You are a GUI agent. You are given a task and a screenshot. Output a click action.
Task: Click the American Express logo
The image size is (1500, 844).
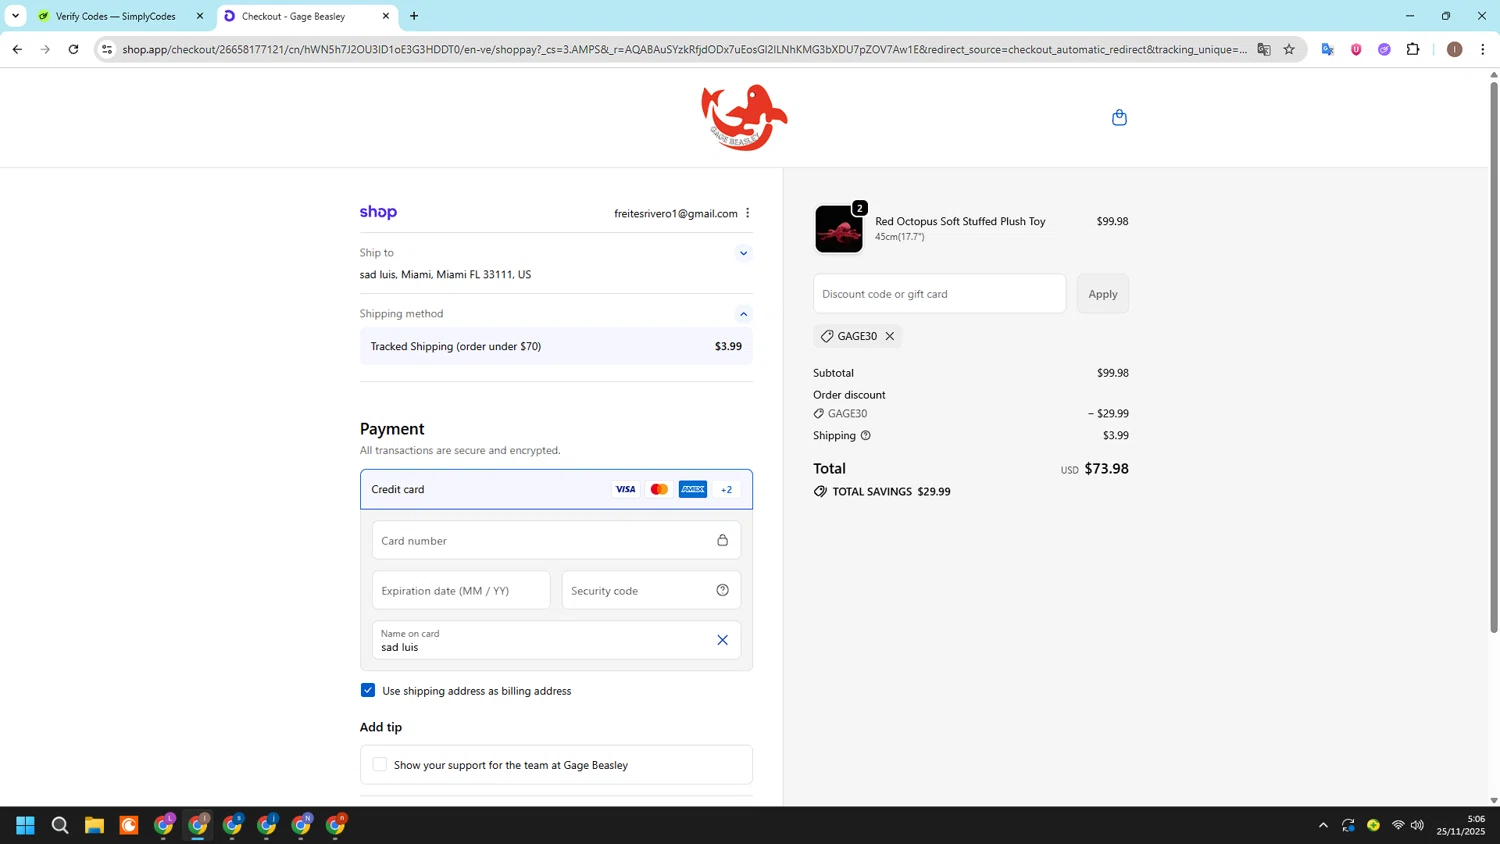693,489
